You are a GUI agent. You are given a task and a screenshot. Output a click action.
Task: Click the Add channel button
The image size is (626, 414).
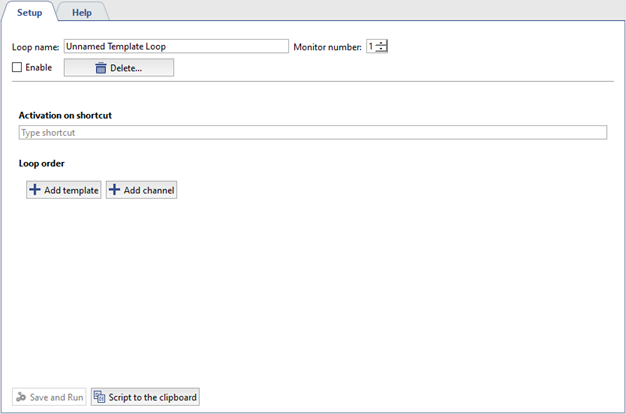coord(141,190)
